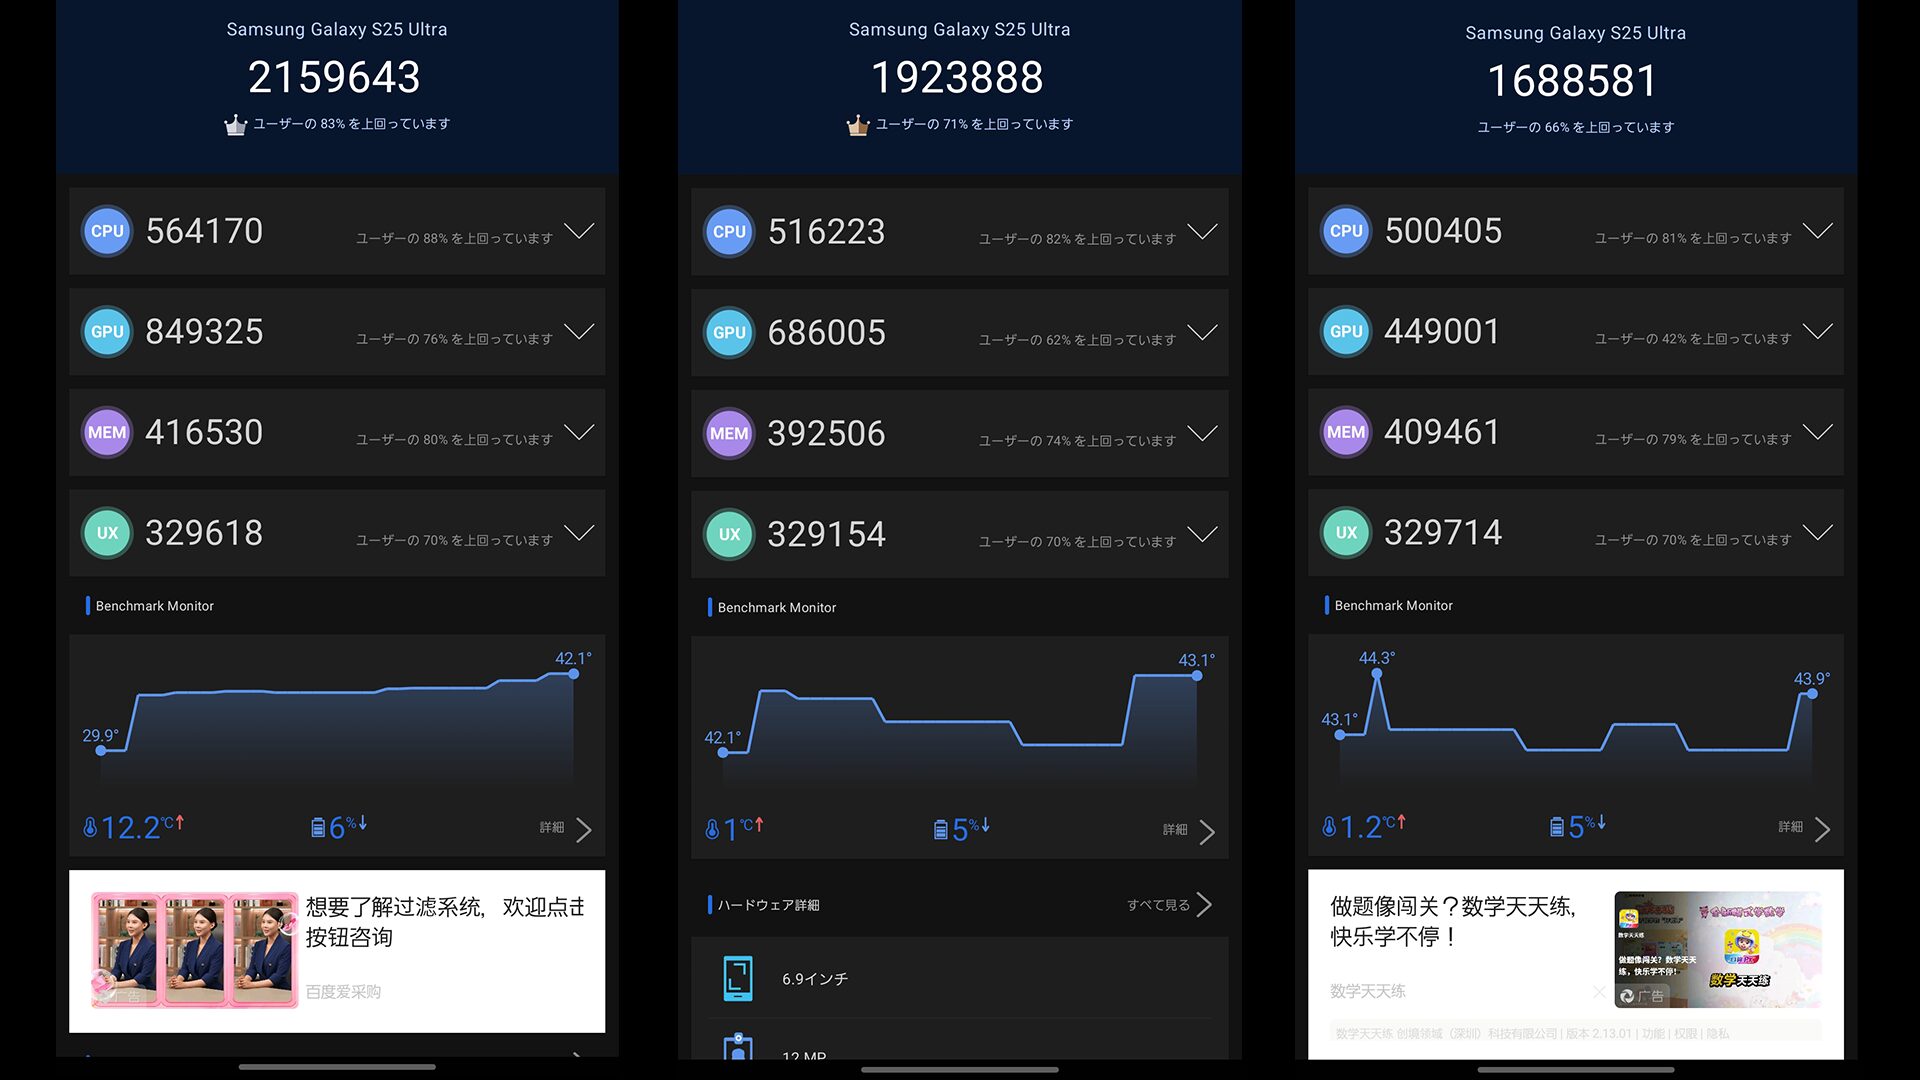Click the UX icon beside score 329154
1920x1080 pixels.
click(x=729, y=534)
